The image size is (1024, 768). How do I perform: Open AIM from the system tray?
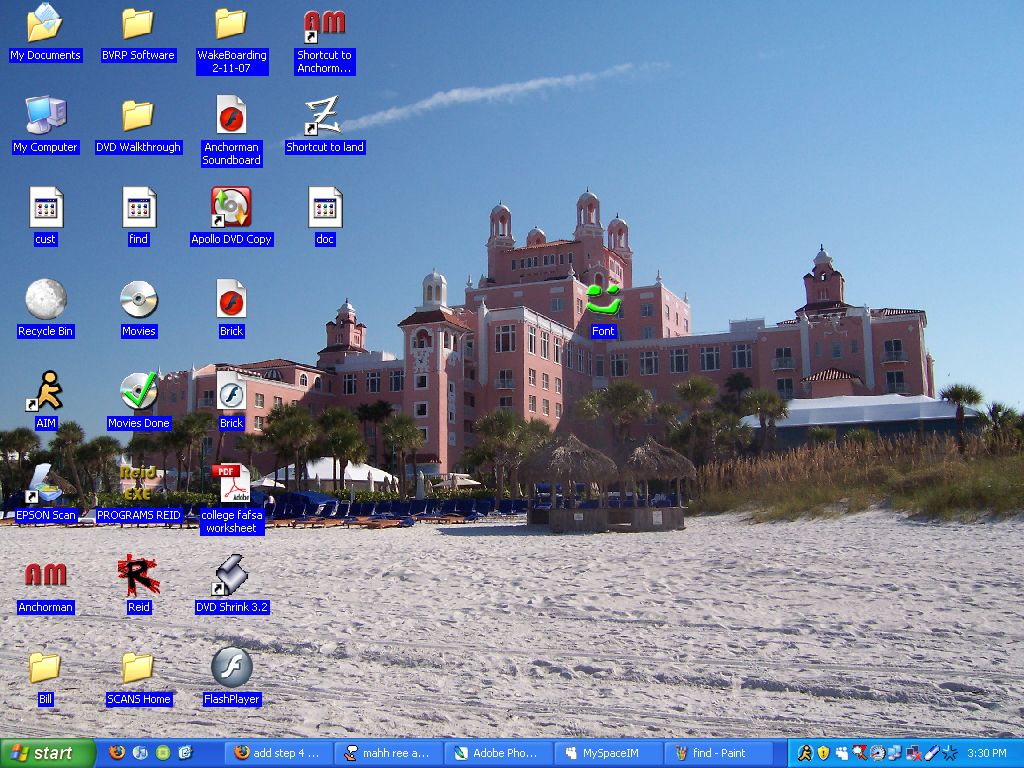point(806,753)
